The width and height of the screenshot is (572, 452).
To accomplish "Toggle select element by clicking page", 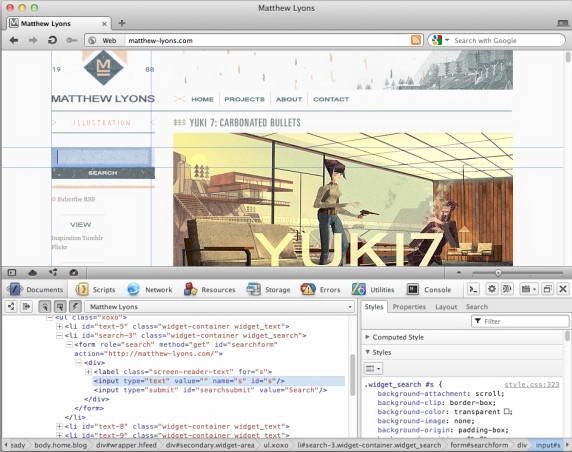I will coord(45,306).
